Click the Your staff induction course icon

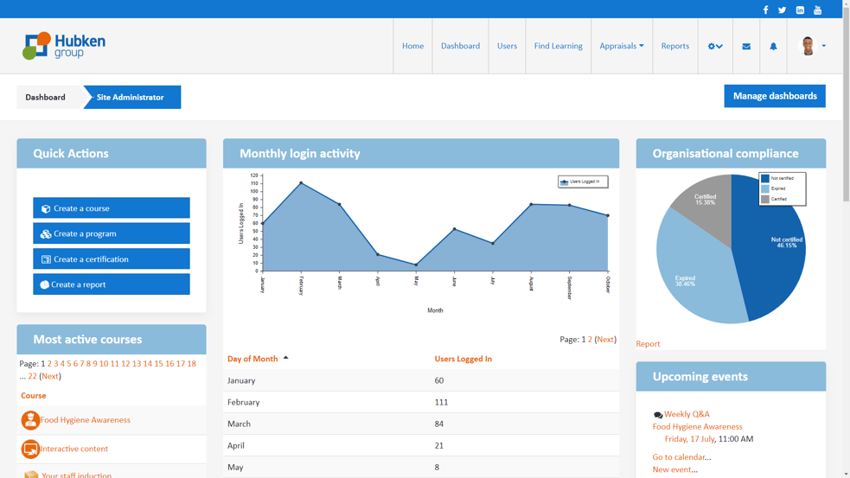pyautogui.click(x=31, y=474)
